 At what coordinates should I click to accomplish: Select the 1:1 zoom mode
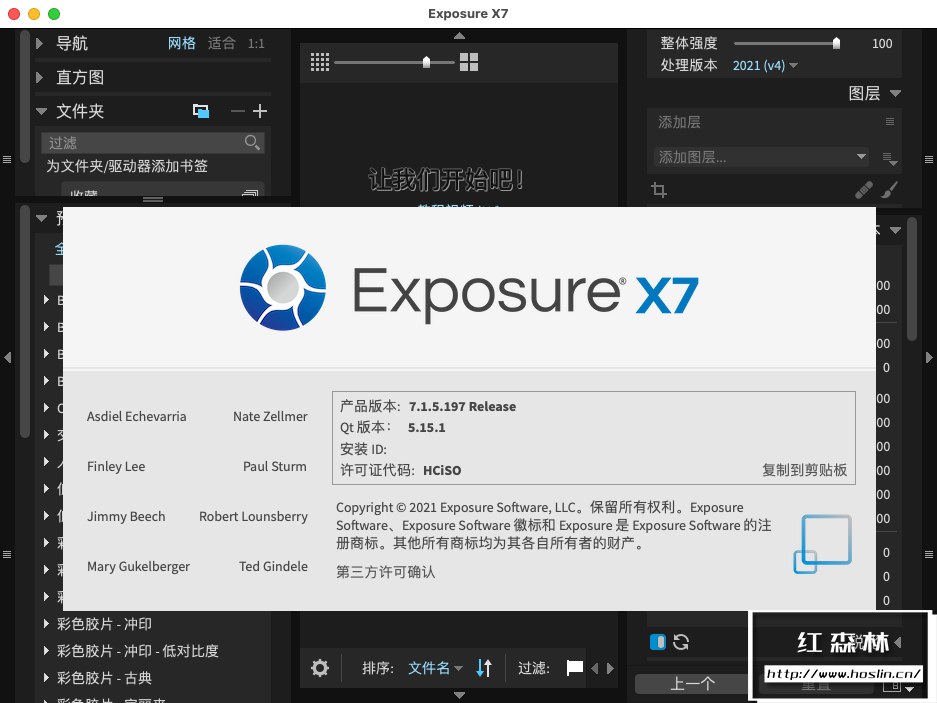[x=256, y=44]
